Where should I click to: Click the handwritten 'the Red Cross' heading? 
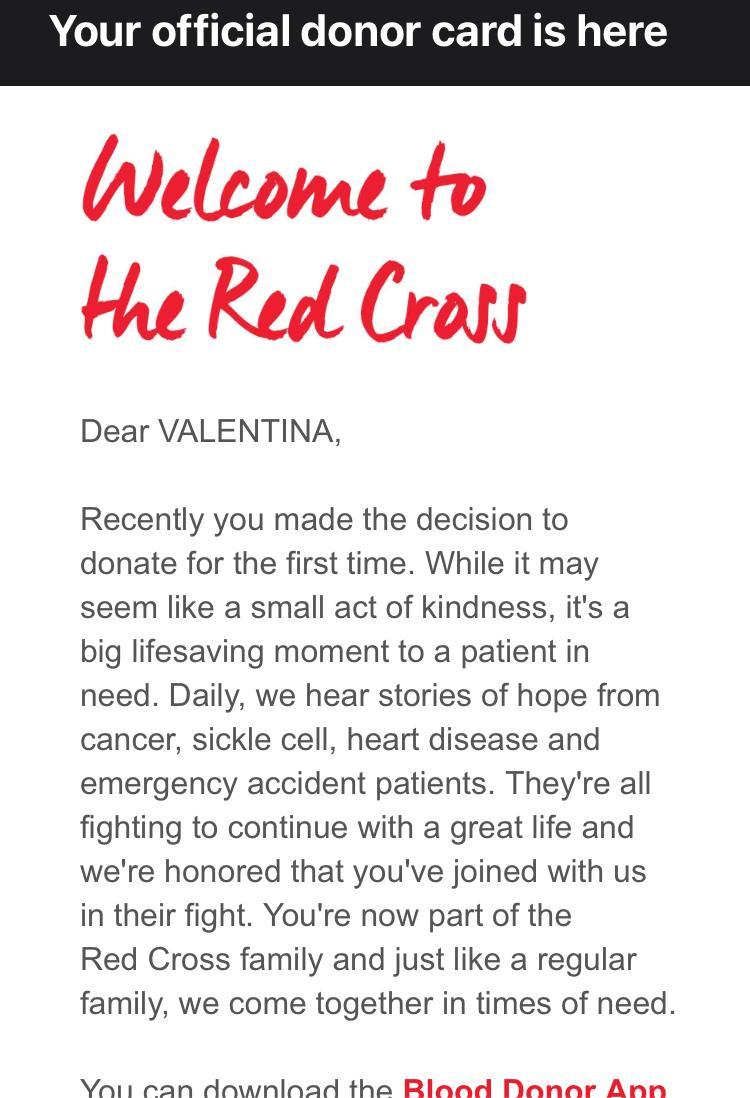click(x=303, y=299)
